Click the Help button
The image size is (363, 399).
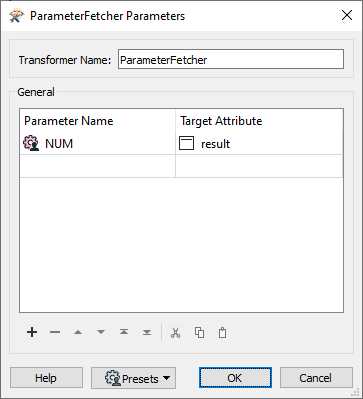46,378
